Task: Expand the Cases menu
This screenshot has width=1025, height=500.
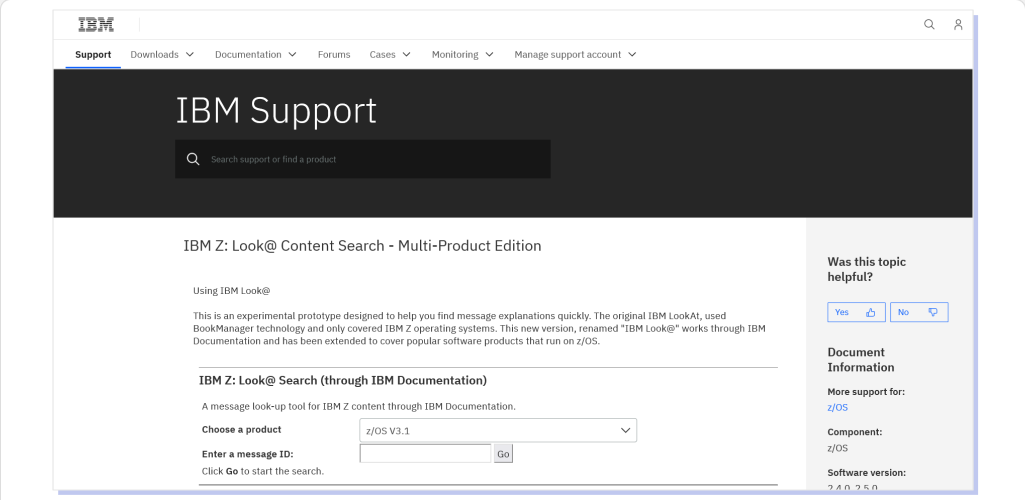Action: [x=390, y=55]
